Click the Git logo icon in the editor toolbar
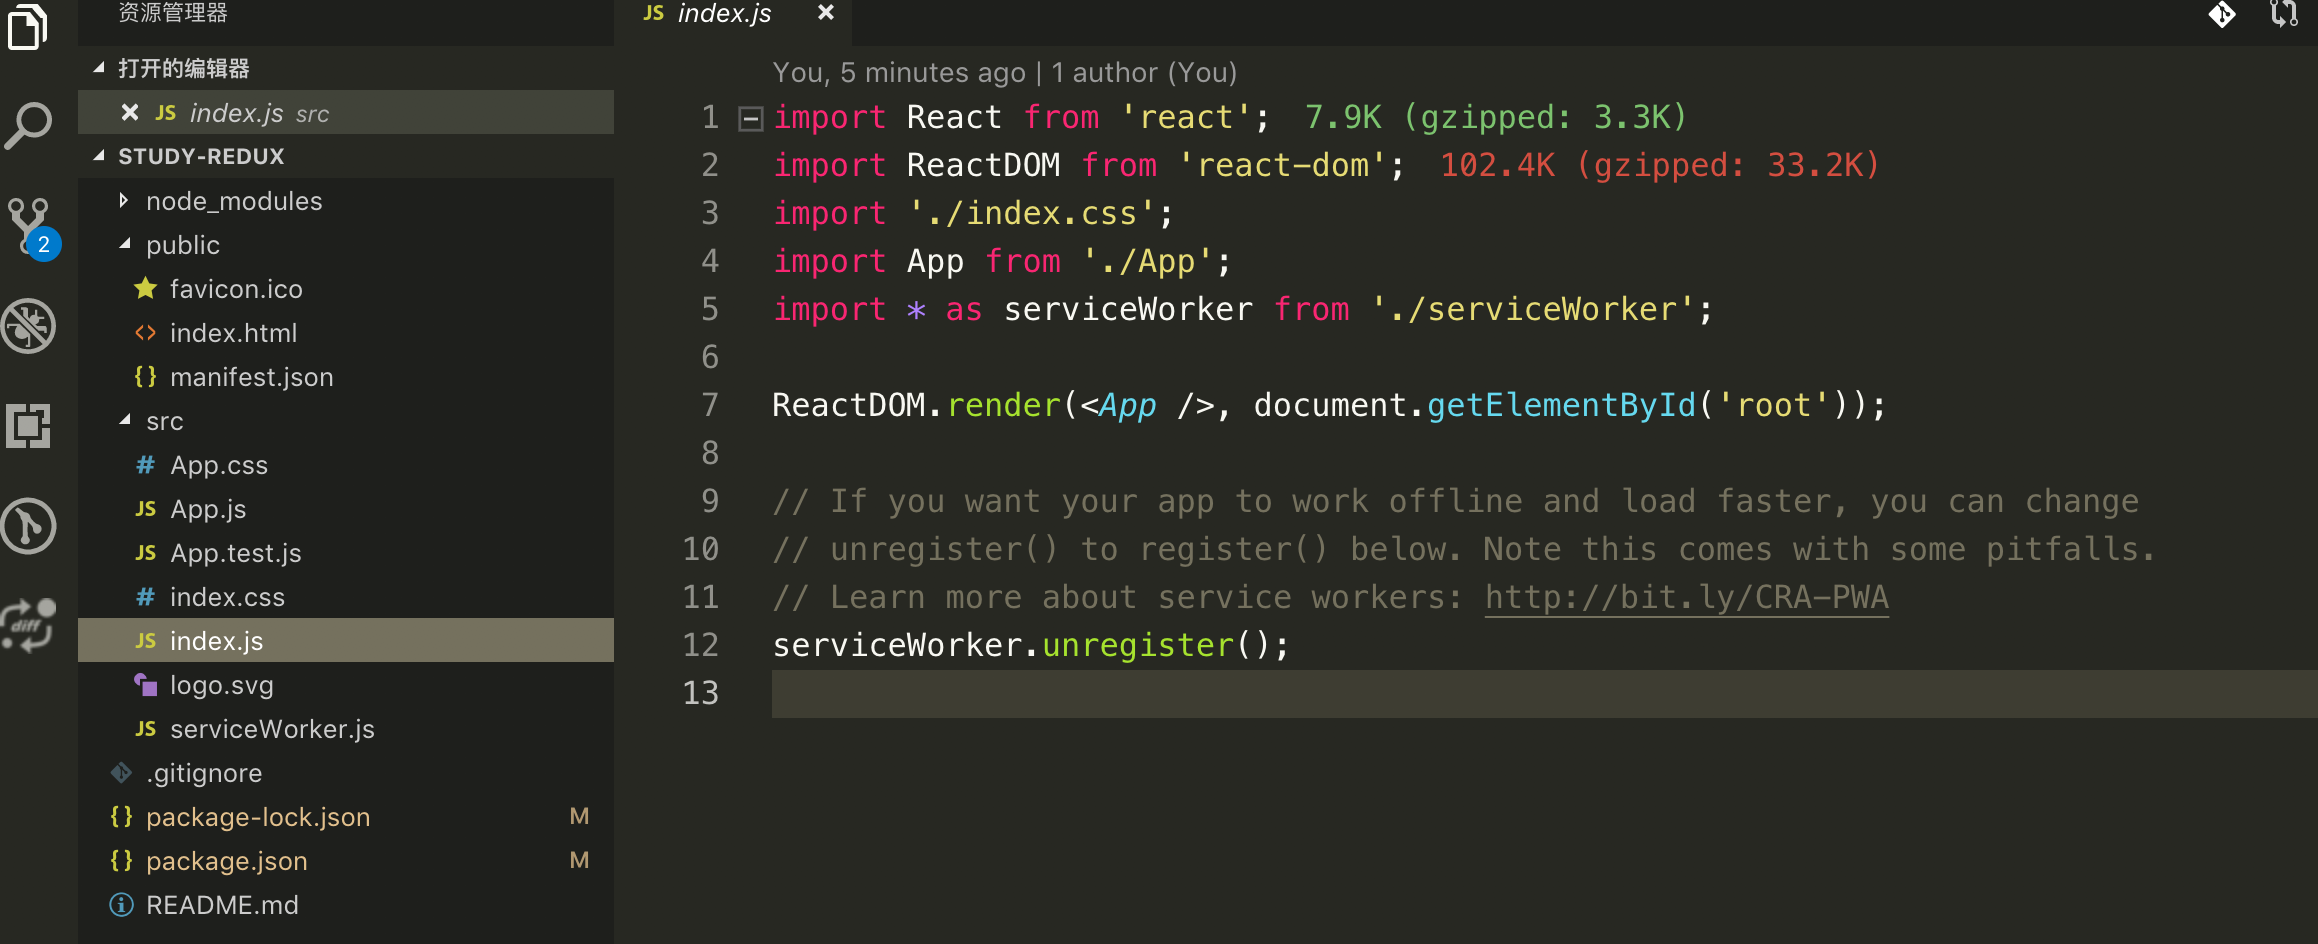The image size is (2318, 944). [2222, 16]
